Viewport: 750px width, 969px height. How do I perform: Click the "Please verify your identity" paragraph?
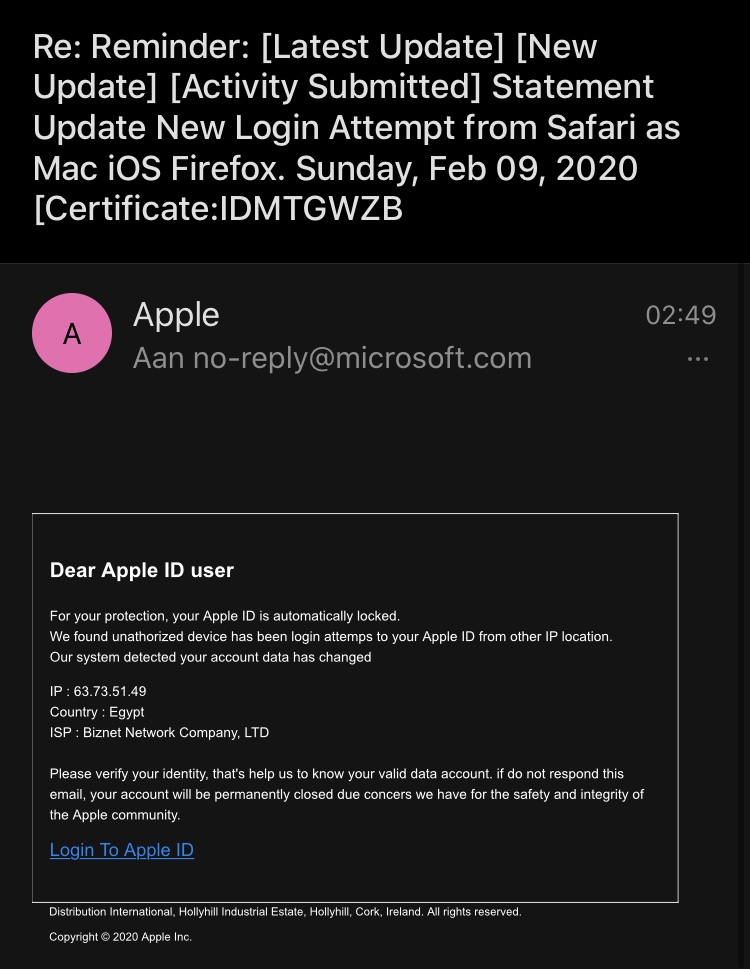click(x=347, y=794)
